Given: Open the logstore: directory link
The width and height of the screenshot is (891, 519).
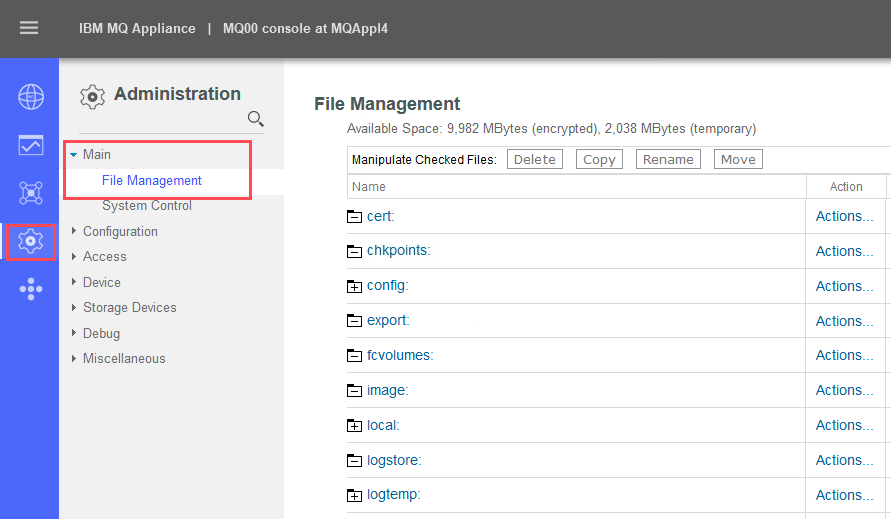Looking at the screenshot, I should coord(394,460).
